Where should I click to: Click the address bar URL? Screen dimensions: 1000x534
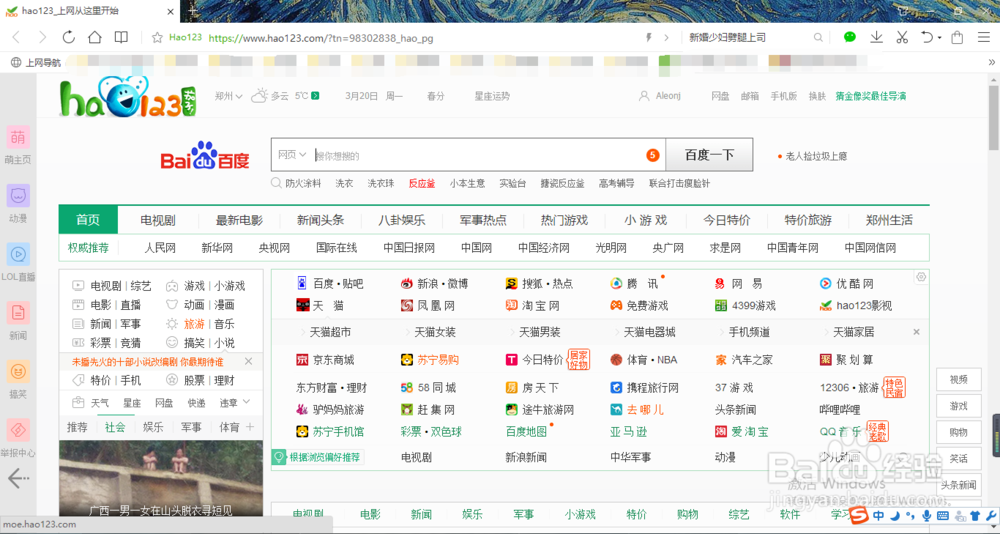click(x=321, y=38)
